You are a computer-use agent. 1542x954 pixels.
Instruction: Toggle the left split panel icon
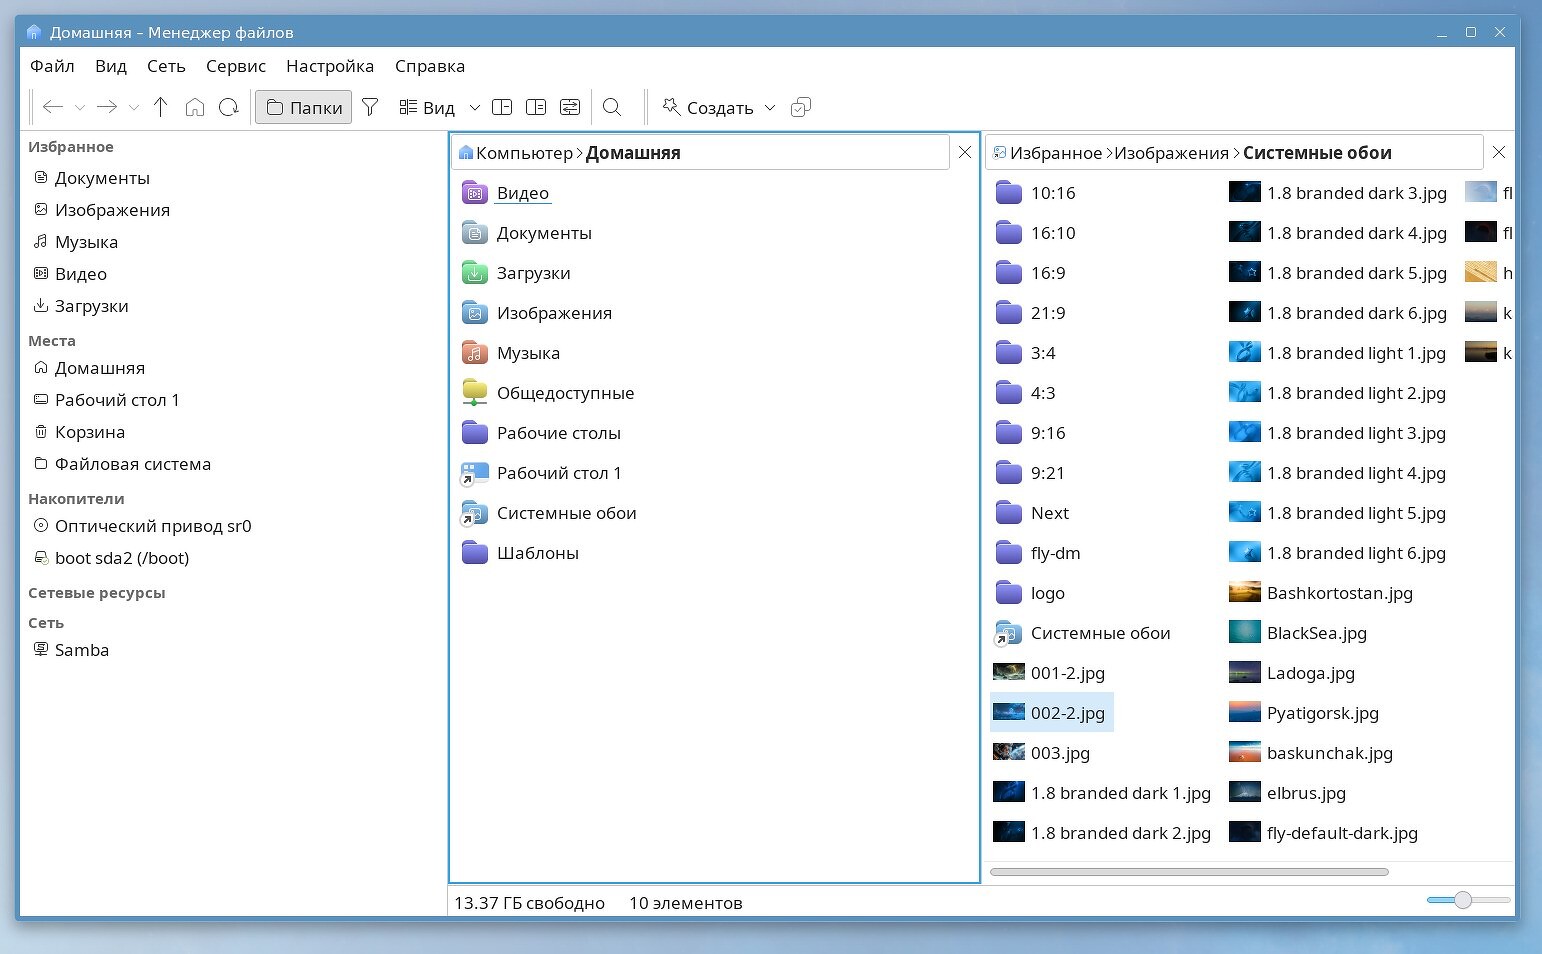[x=502, y=107]
